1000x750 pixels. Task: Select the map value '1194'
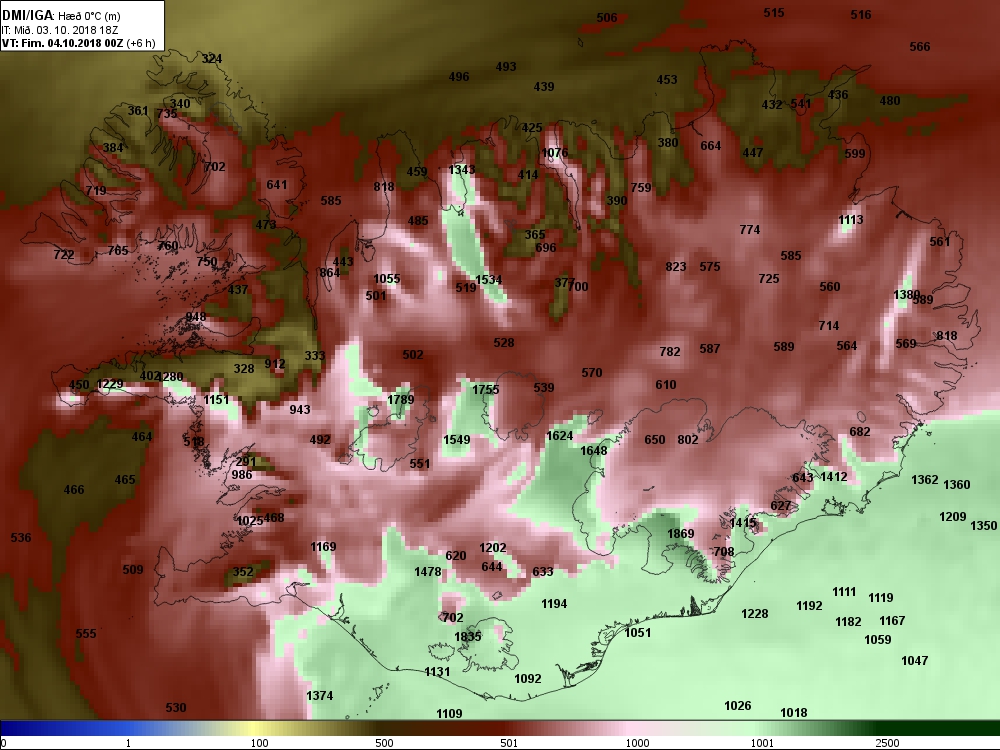(554, 603)
